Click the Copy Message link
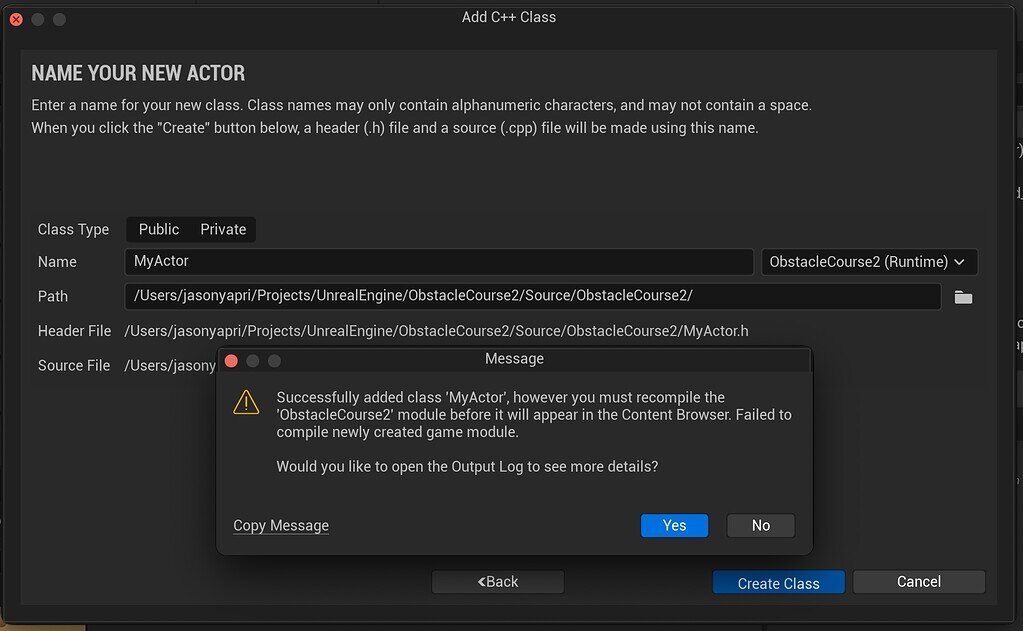Screen dimensions: 1023x631 (281, 526)
